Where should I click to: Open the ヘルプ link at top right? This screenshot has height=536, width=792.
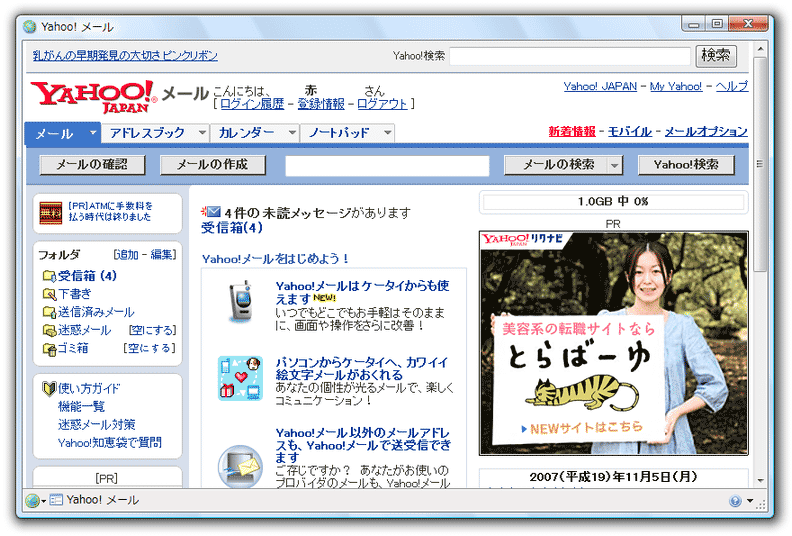point(732,86)
